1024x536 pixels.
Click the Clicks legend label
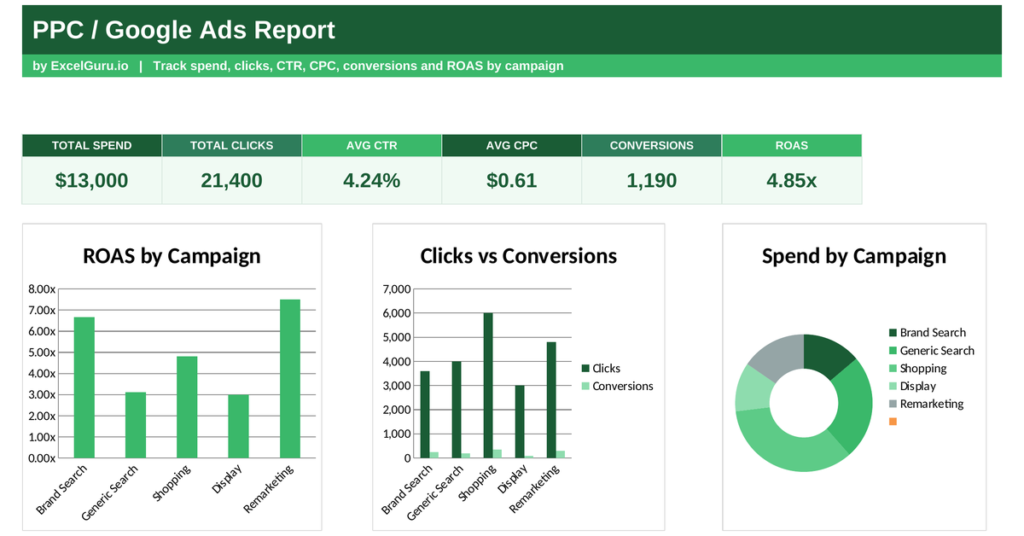pyautogui.click(x=606, y=368)
